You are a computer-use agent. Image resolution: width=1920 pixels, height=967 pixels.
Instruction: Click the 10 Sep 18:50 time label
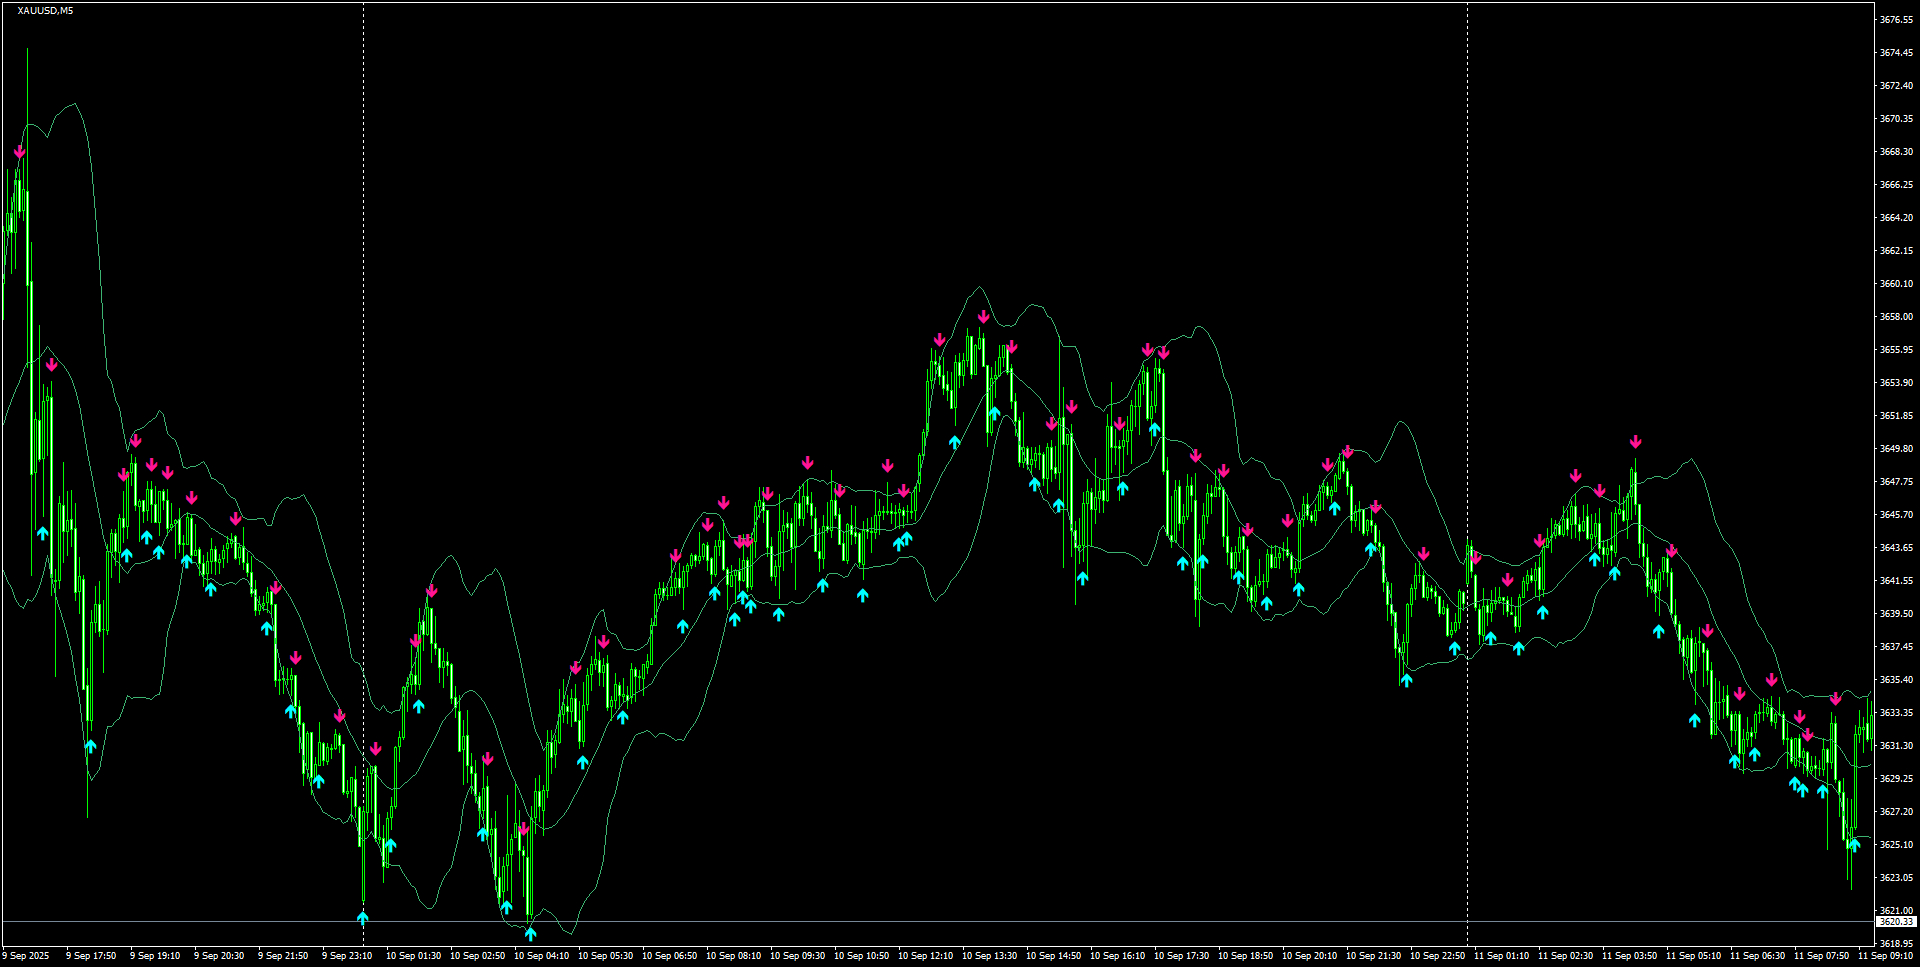coord(1245,956)
